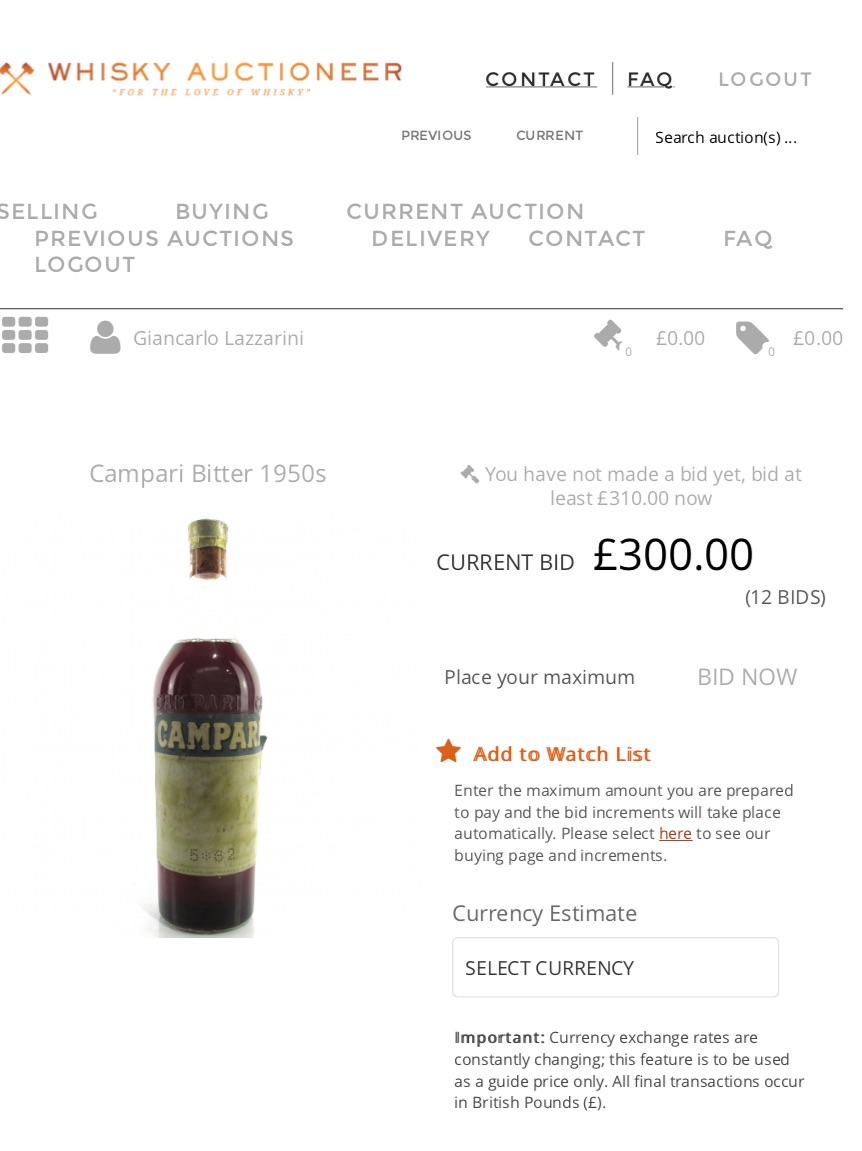Go to Current Auction in the menu
This screenshot has width=862, height=1151.
pyautogui.click(x=465, y=212)
